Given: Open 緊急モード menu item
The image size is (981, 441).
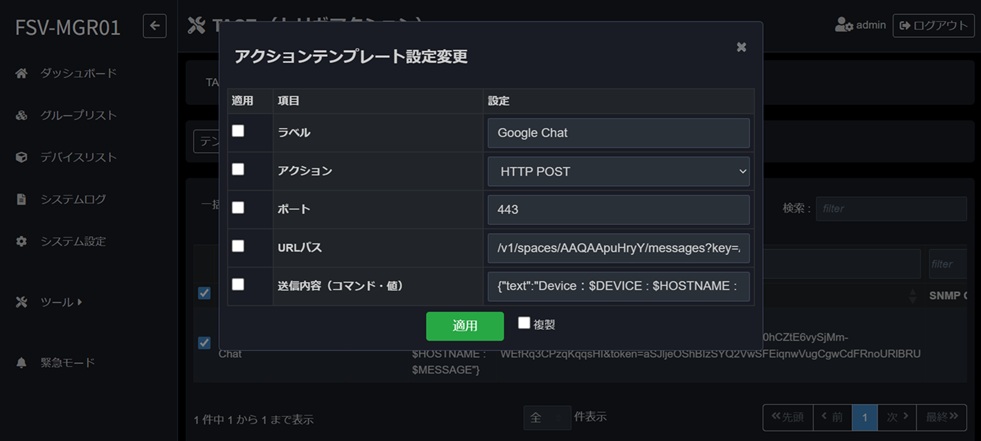Looking at the screenshot, I should click(68, 363).
